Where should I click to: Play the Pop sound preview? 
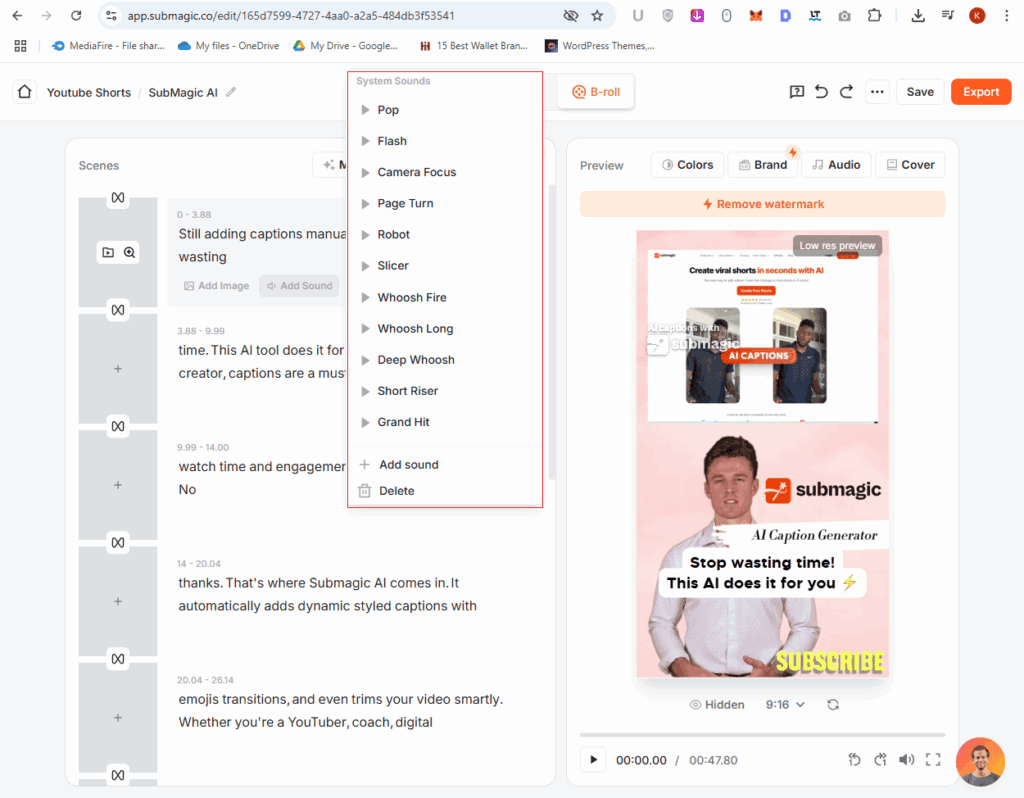pos(365,110)
